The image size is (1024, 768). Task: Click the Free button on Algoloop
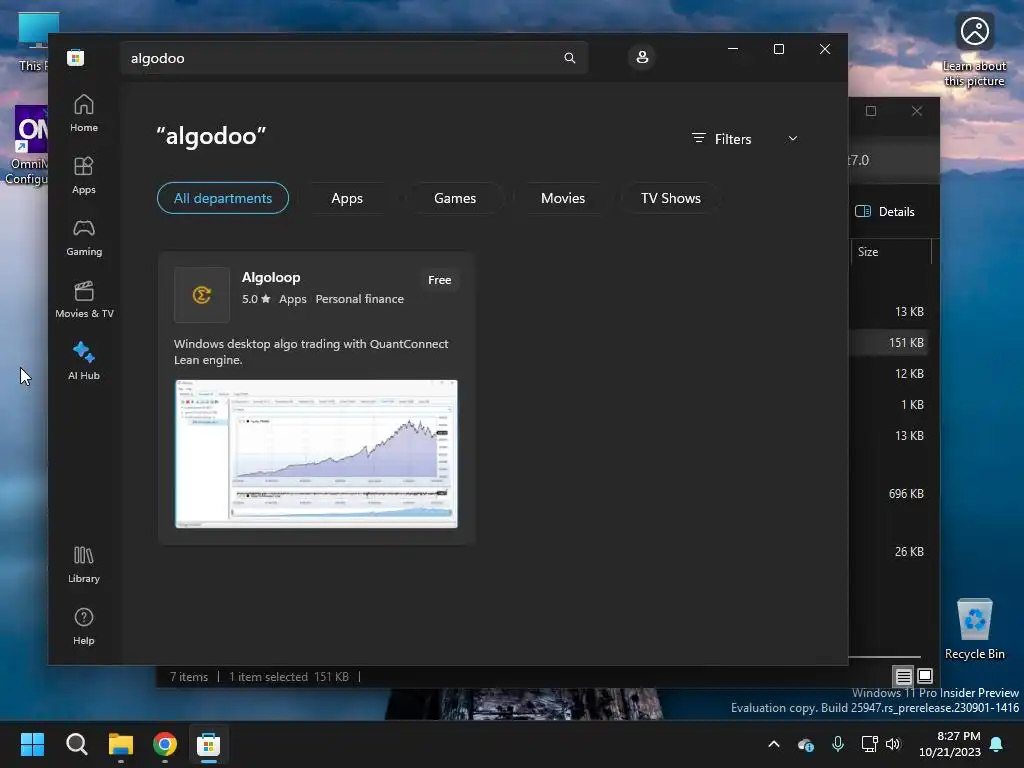tap(440, 280)
